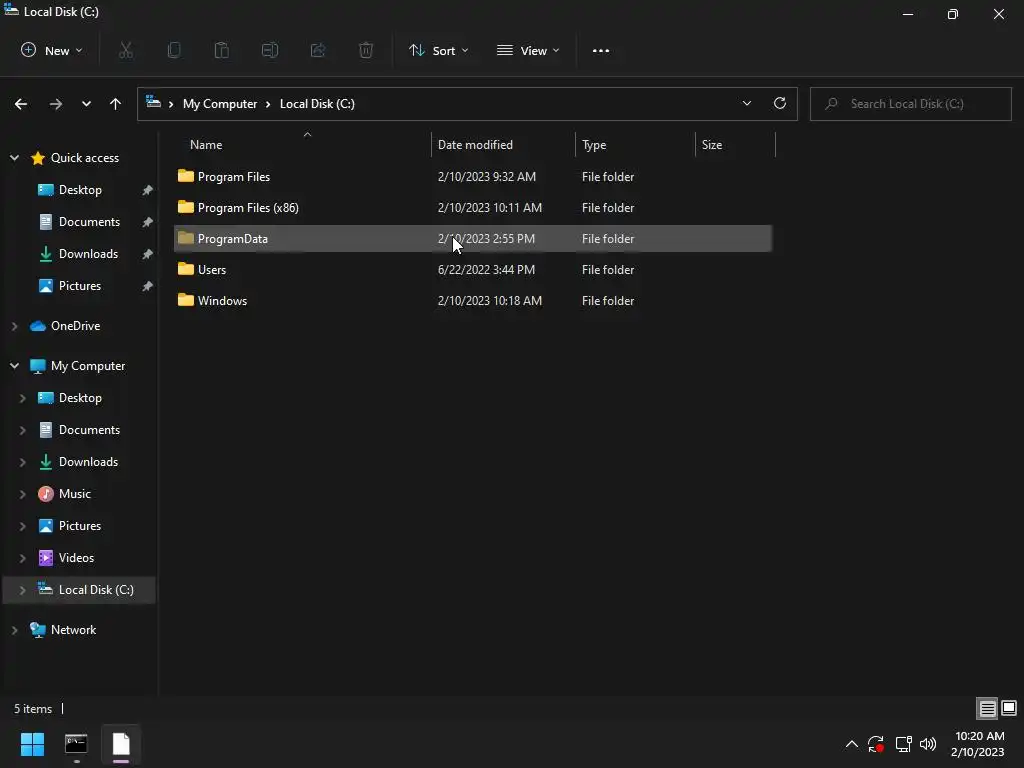Collapse the Quick access tree section
This screenshot has height=768, width=1024.
[14, 157]
